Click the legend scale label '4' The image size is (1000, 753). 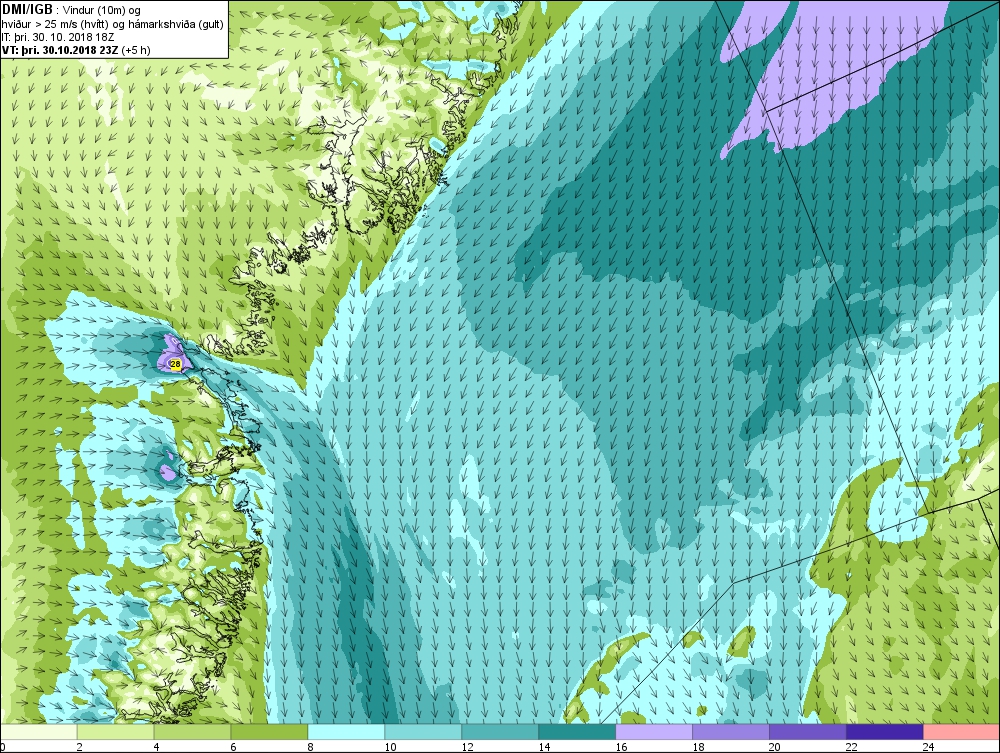click(x=156, y=747)
